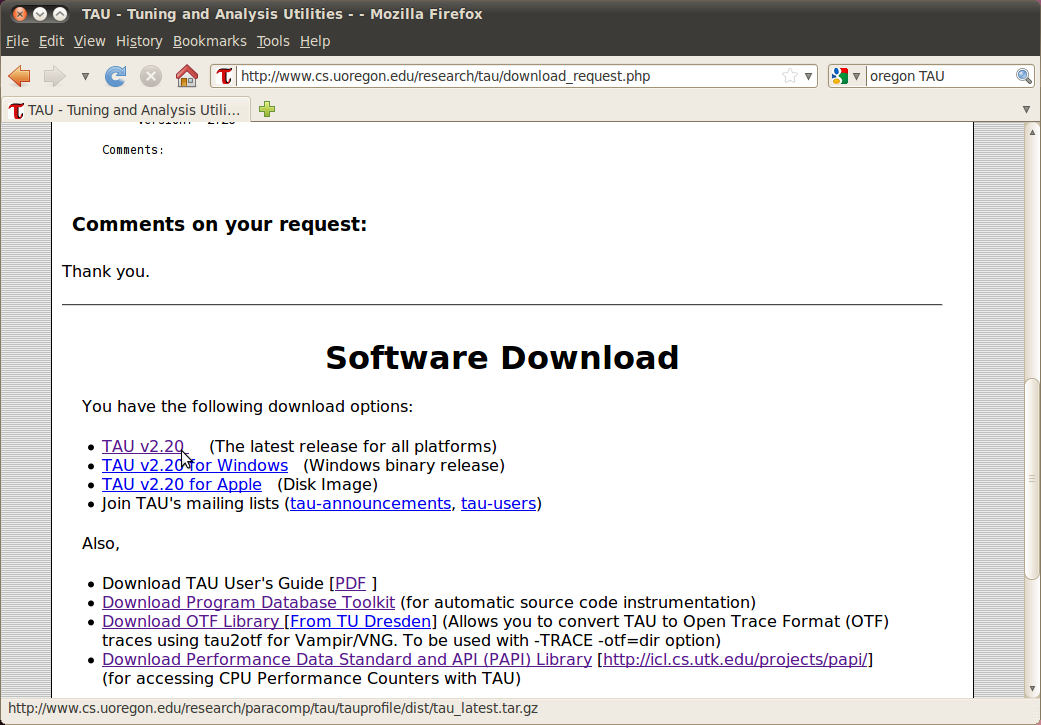Open the address bar URL history dropdown

point(808,76)
